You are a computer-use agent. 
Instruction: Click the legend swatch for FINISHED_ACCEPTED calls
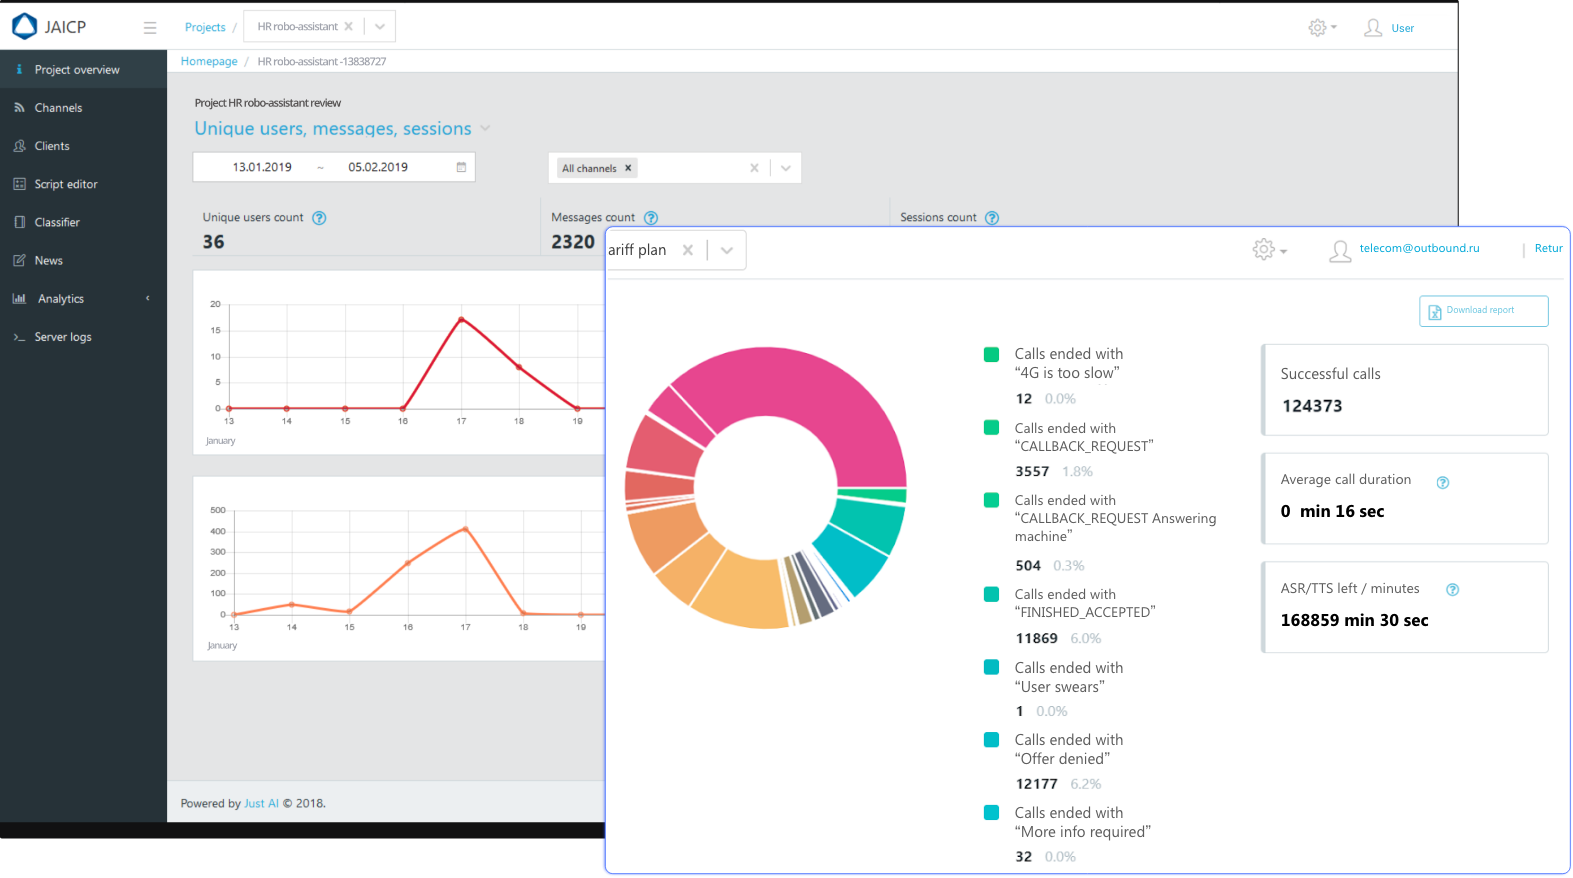pos(991,594)
